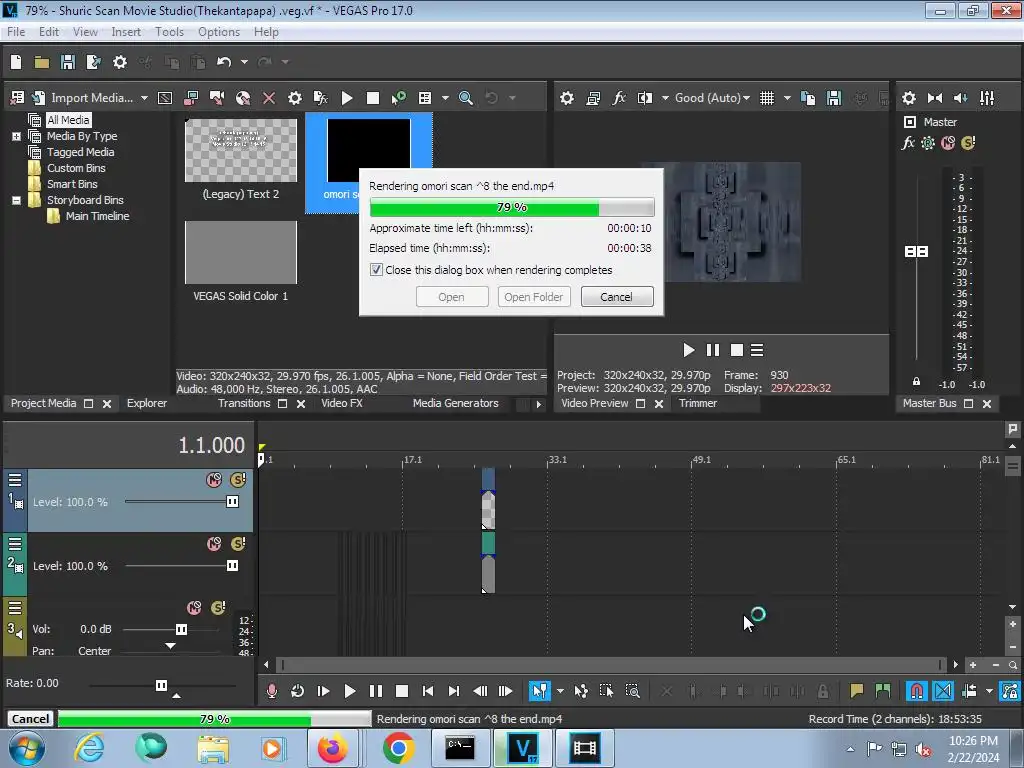
Task: Cancel rendering from the status bar
Action: [30, 719]
